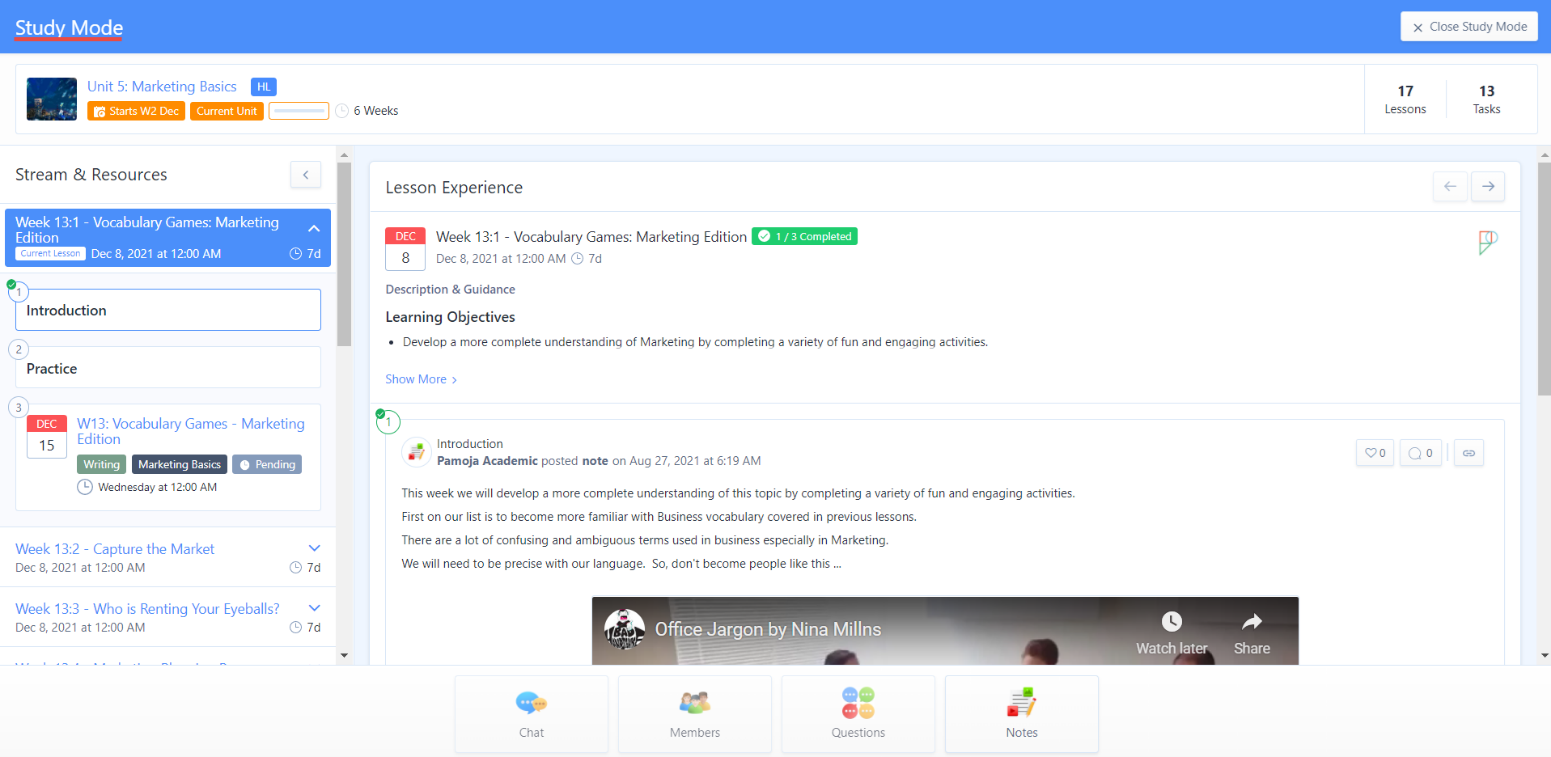Image resolution: width=1551 pixels, height=757 pixels.
Task: Like the Introduction post with heart button
Action: pyautogui.click(x=1375, y=453)
